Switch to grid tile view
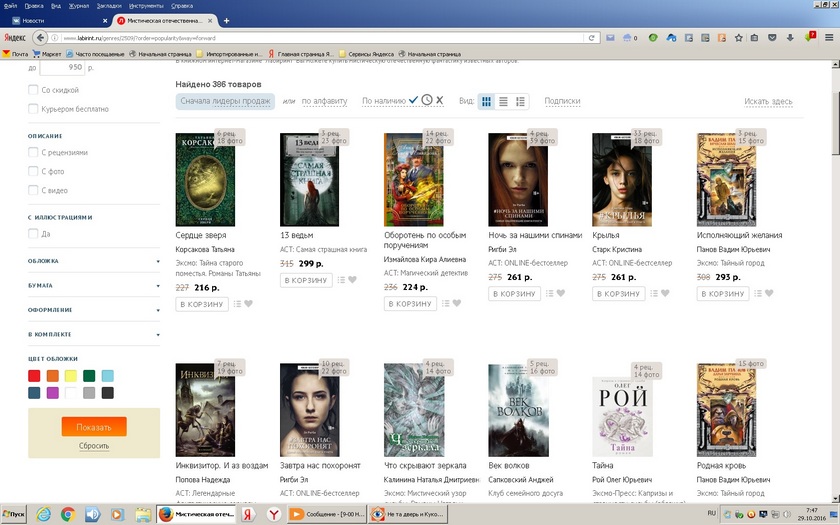Viewport: 840px width, 525px height. tap(487, 101)
